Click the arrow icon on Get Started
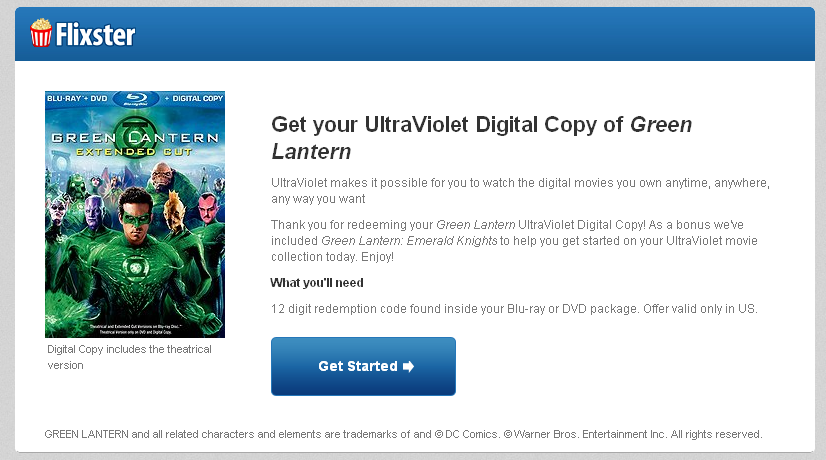 click(408, 367)
